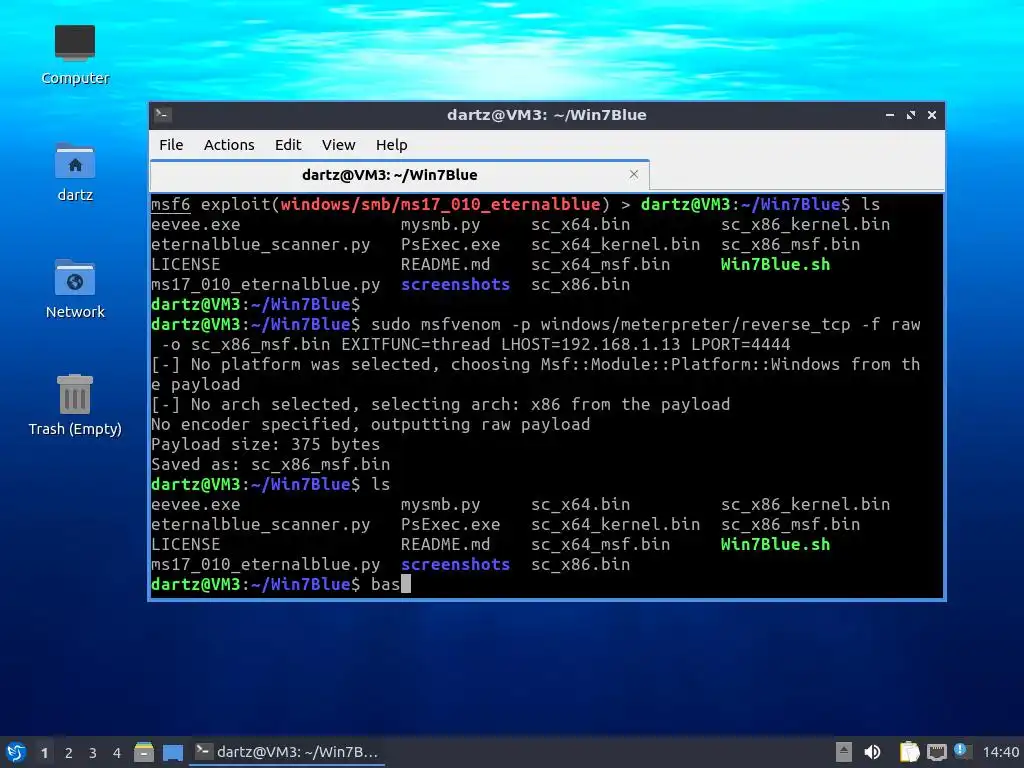Open the wired network tray icon

936,753
